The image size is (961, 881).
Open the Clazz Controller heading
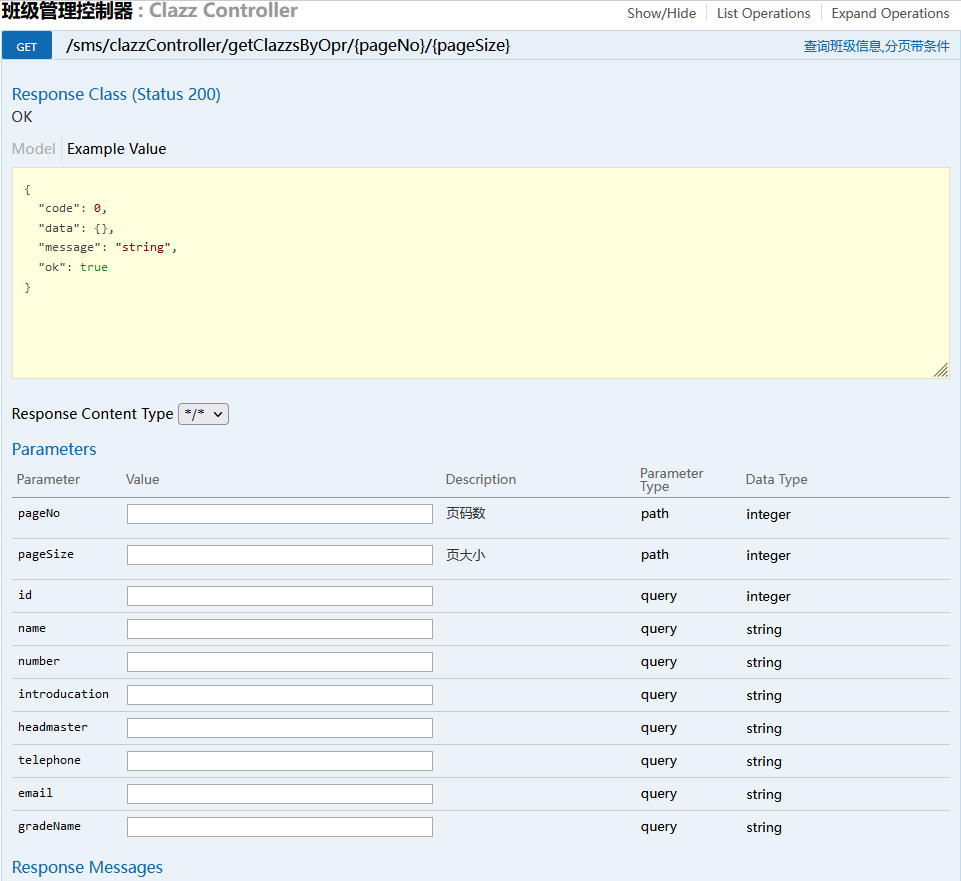[150, 10]
